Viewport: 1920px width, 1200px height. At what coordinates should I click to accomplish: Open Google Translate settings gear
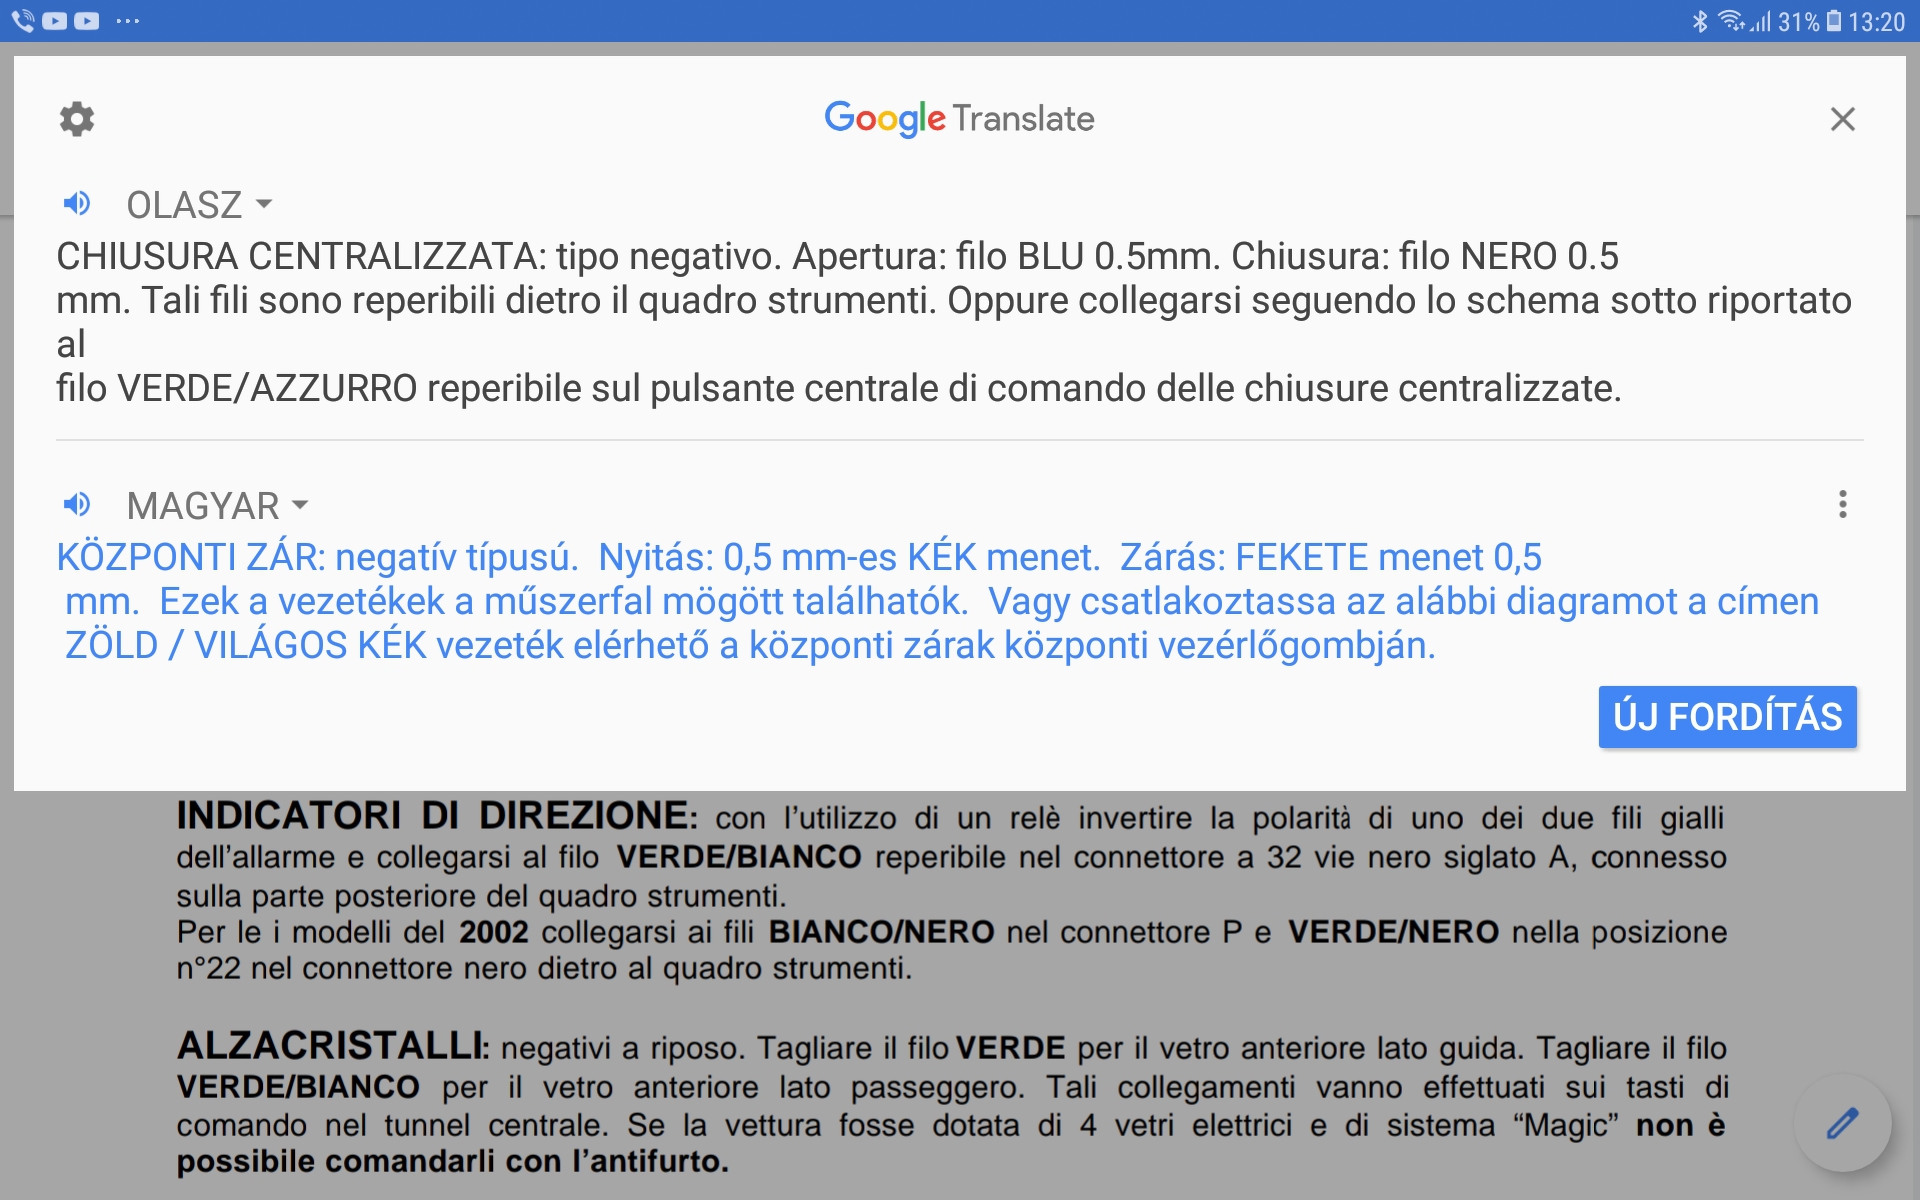pyautogui.click(x=77, y=119)
